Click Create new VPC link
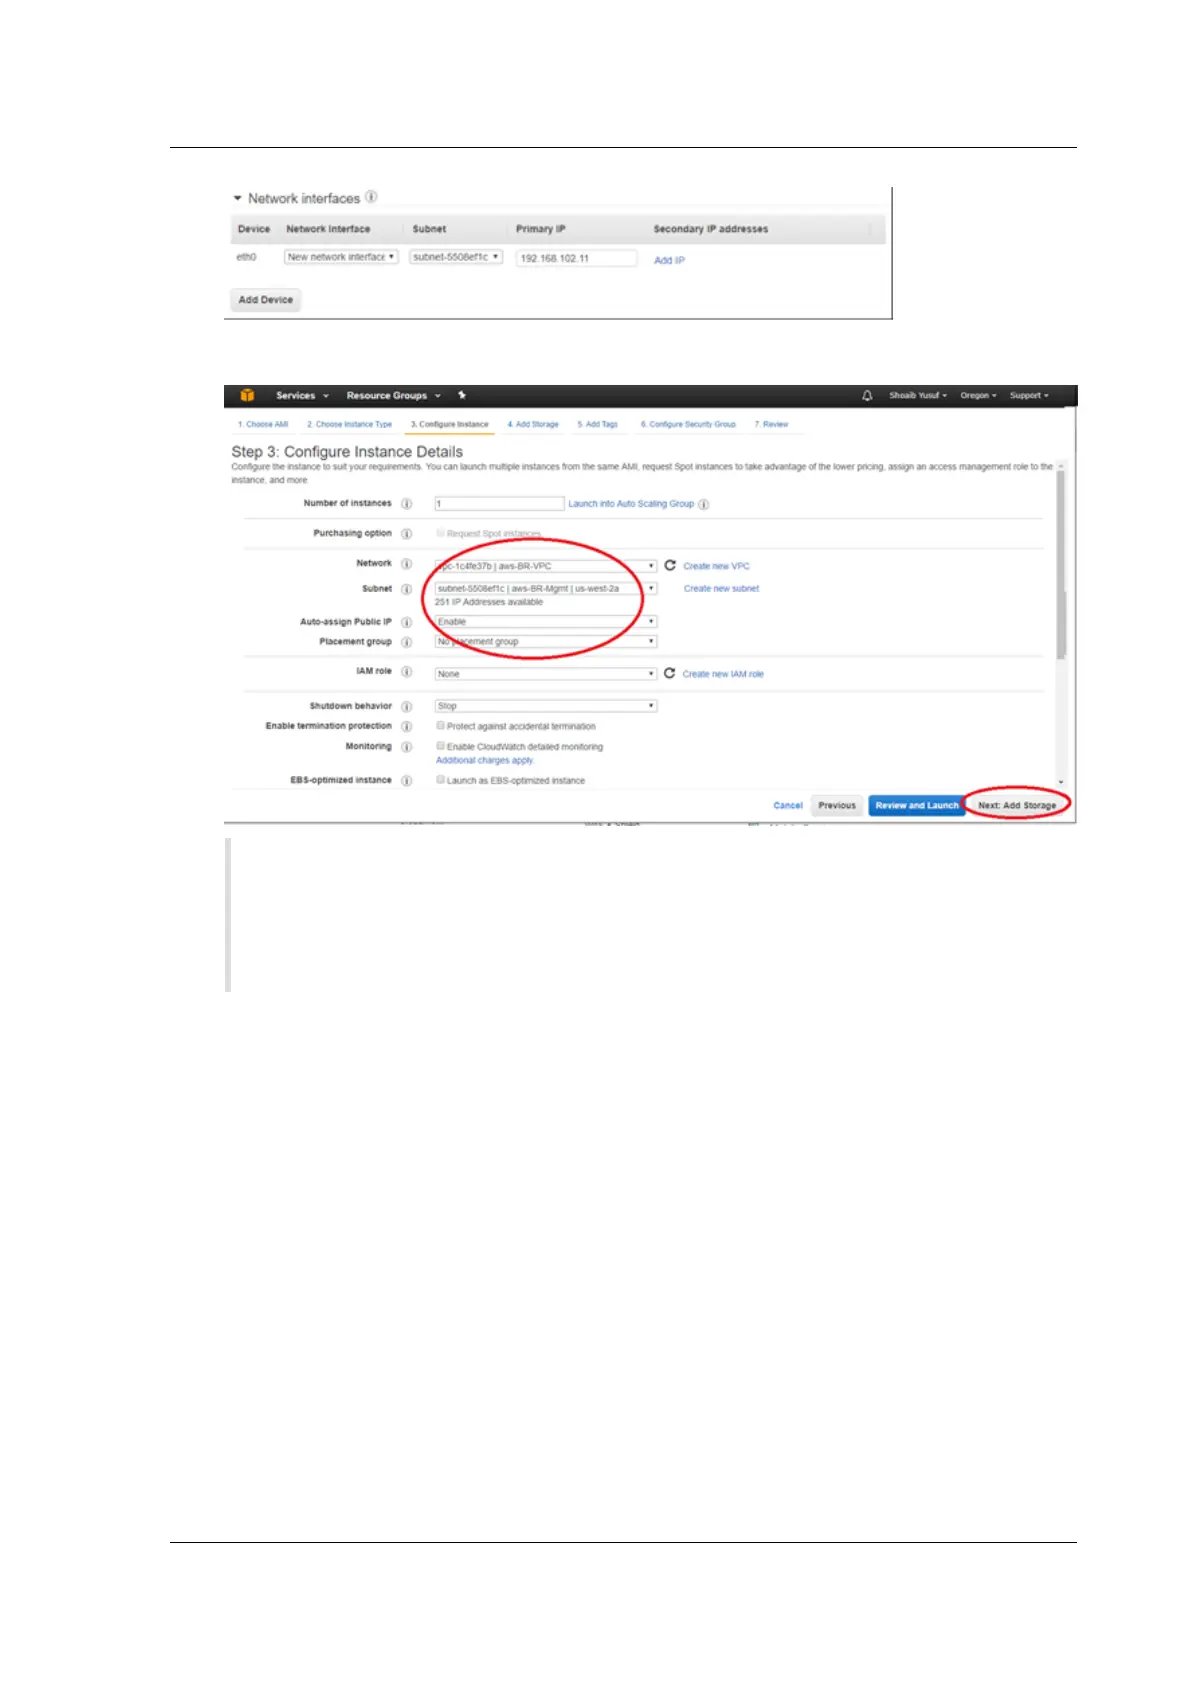1191x1684 pixels. pos(716,566)
